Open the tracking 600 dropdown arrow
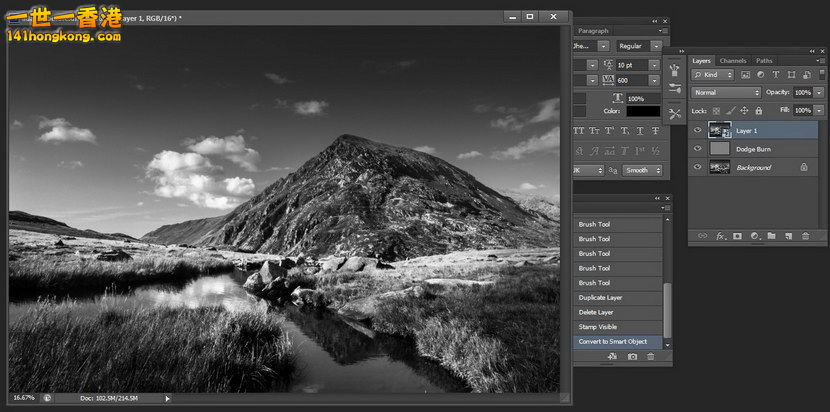Image resolution: width=830 pixels, height=412 pixels. point(655,80)
